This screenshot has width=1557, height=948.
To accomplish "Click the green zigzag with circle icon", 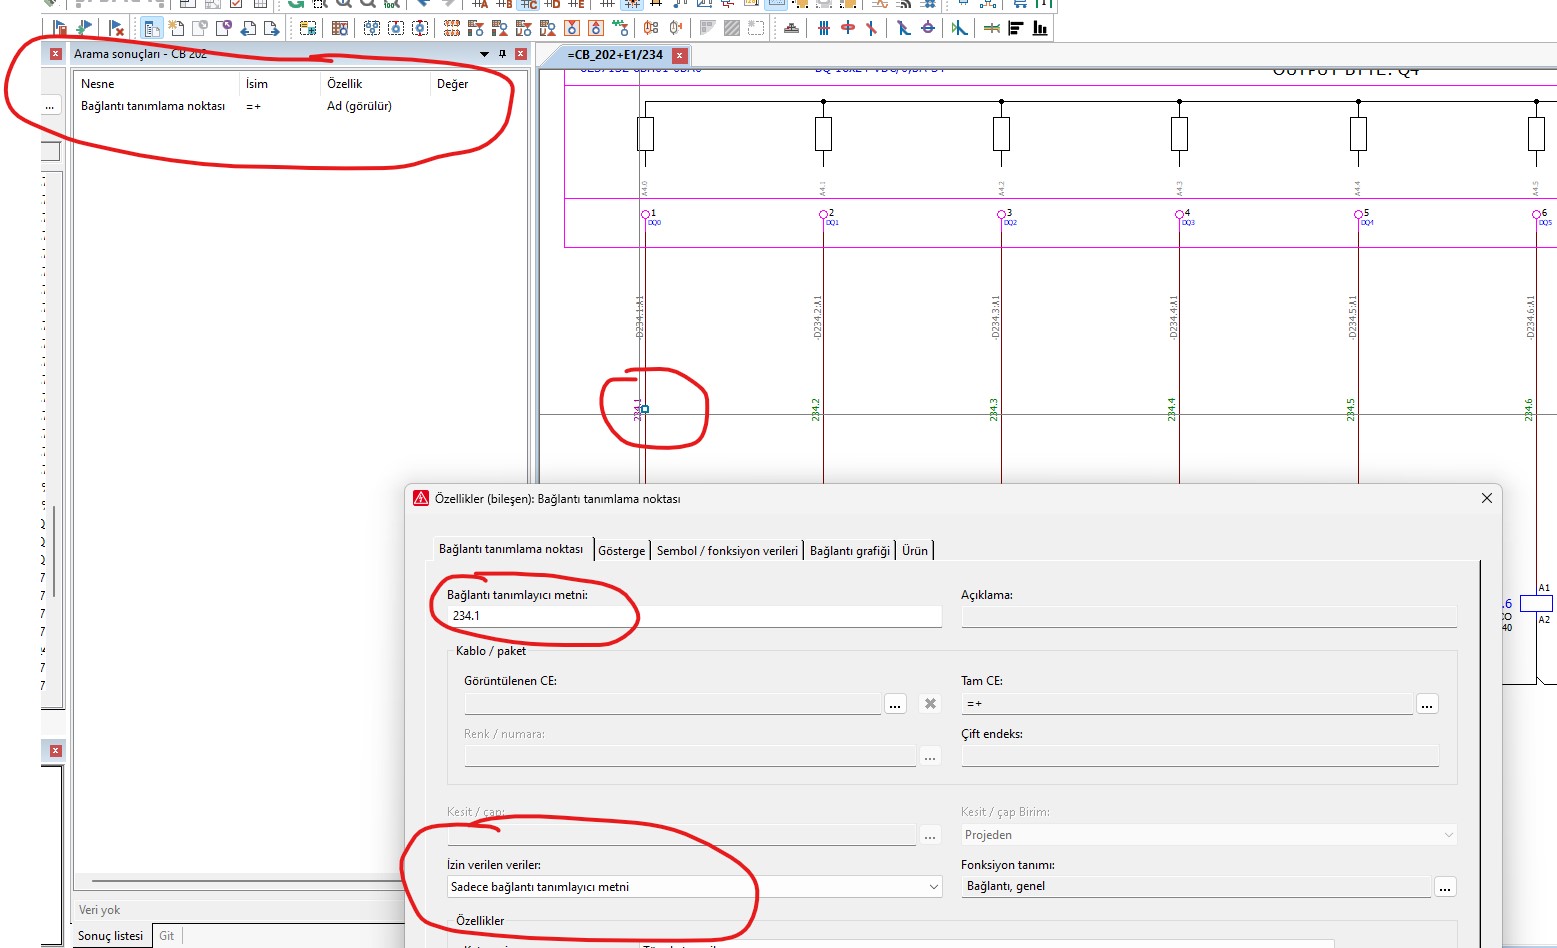I will (x=621, y=28).
